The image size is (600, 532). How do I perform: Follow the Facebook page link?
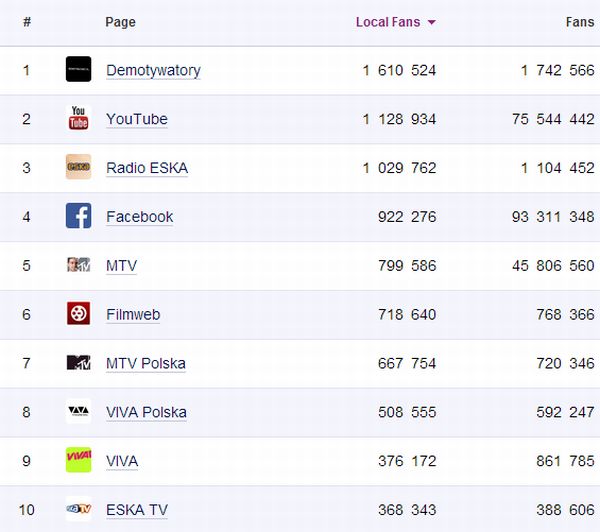[139, 216]
